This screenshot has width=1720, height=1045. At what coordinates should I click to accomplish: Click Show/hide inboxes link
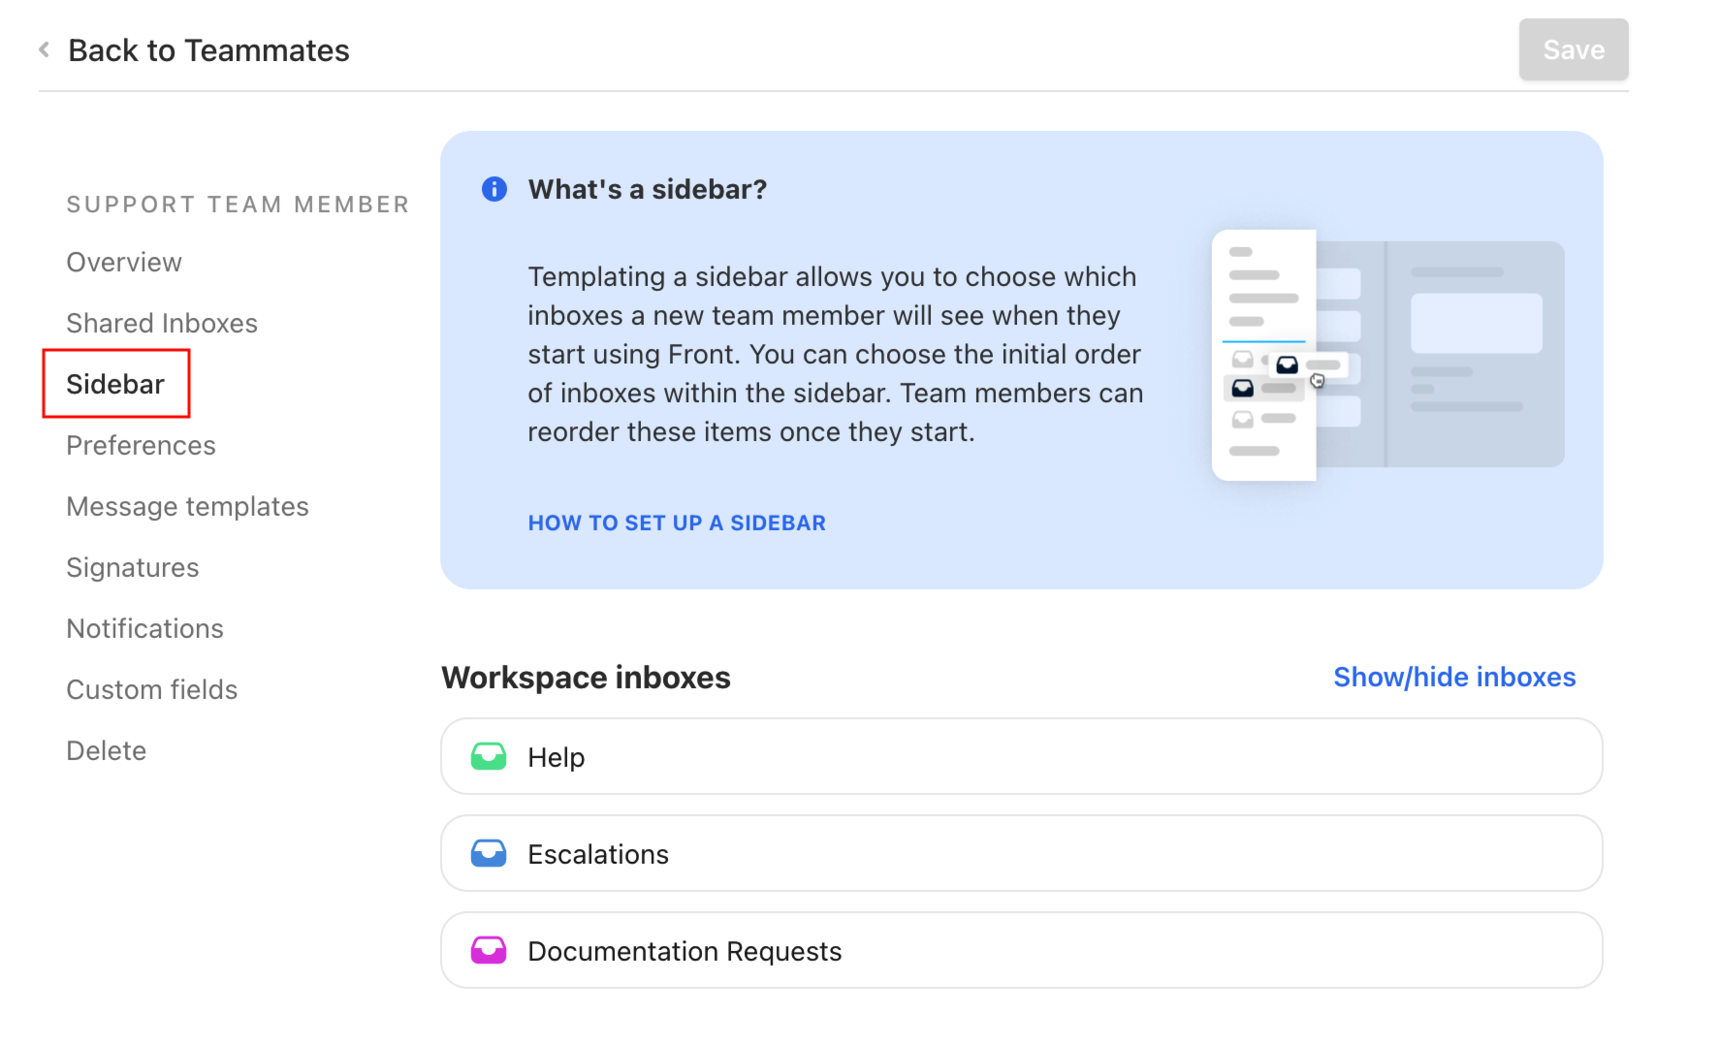(1454, 677)
